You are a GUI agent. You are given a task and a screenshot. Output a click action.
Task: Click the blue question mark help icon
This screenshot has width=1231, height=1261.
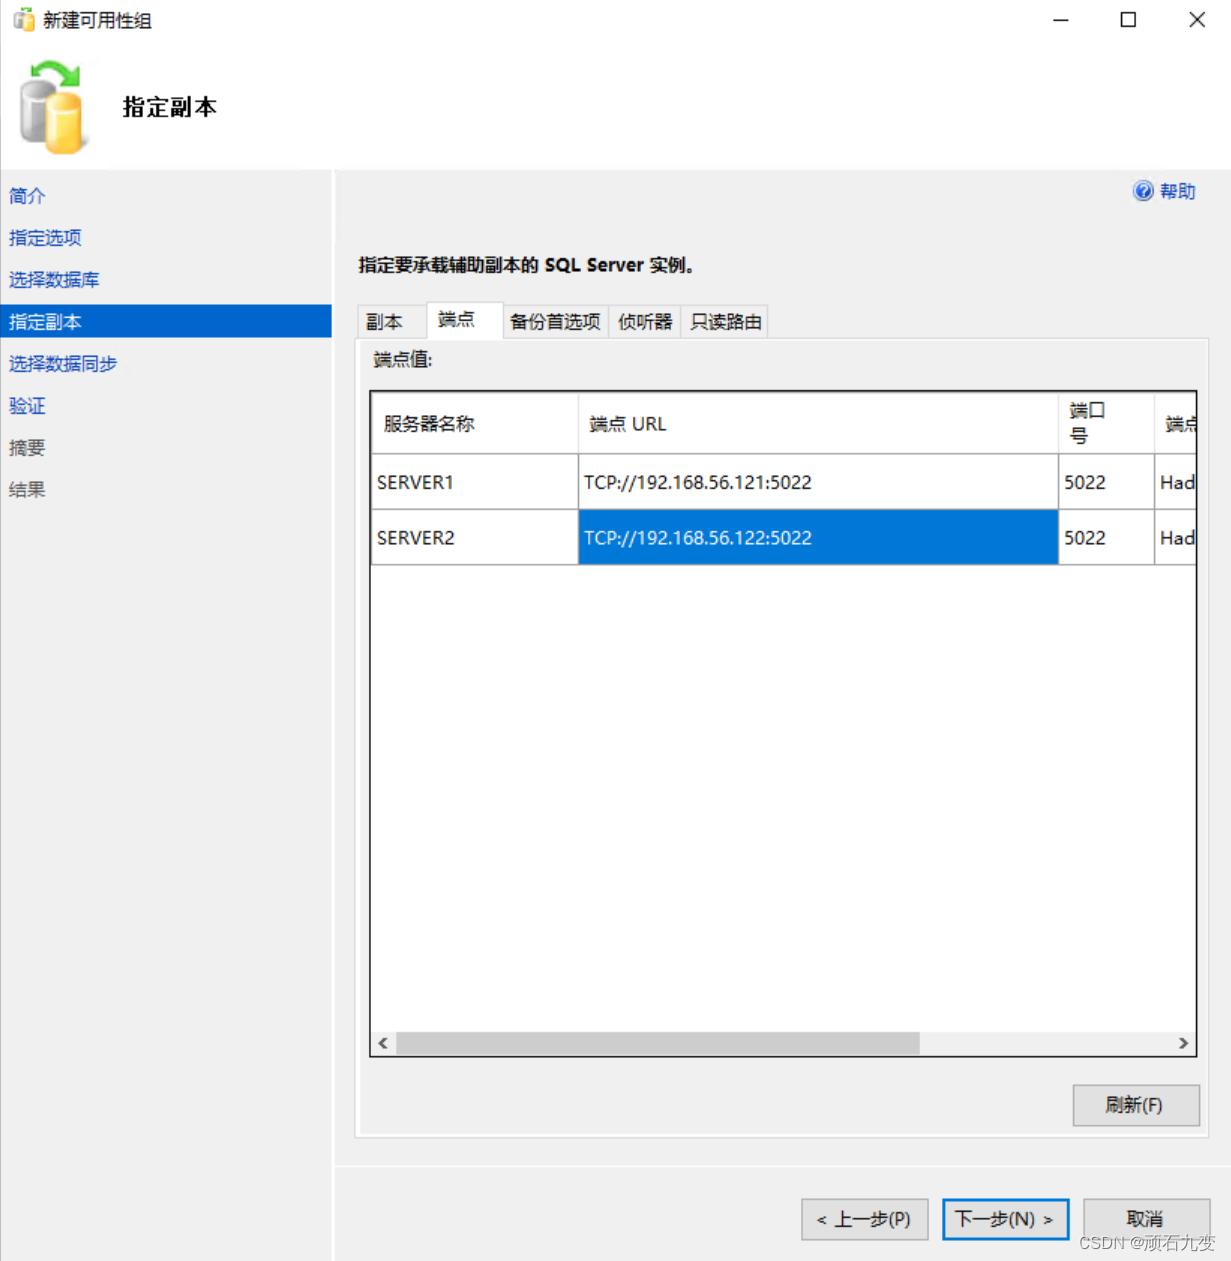pyautogui.click(x=1143, y=191)
